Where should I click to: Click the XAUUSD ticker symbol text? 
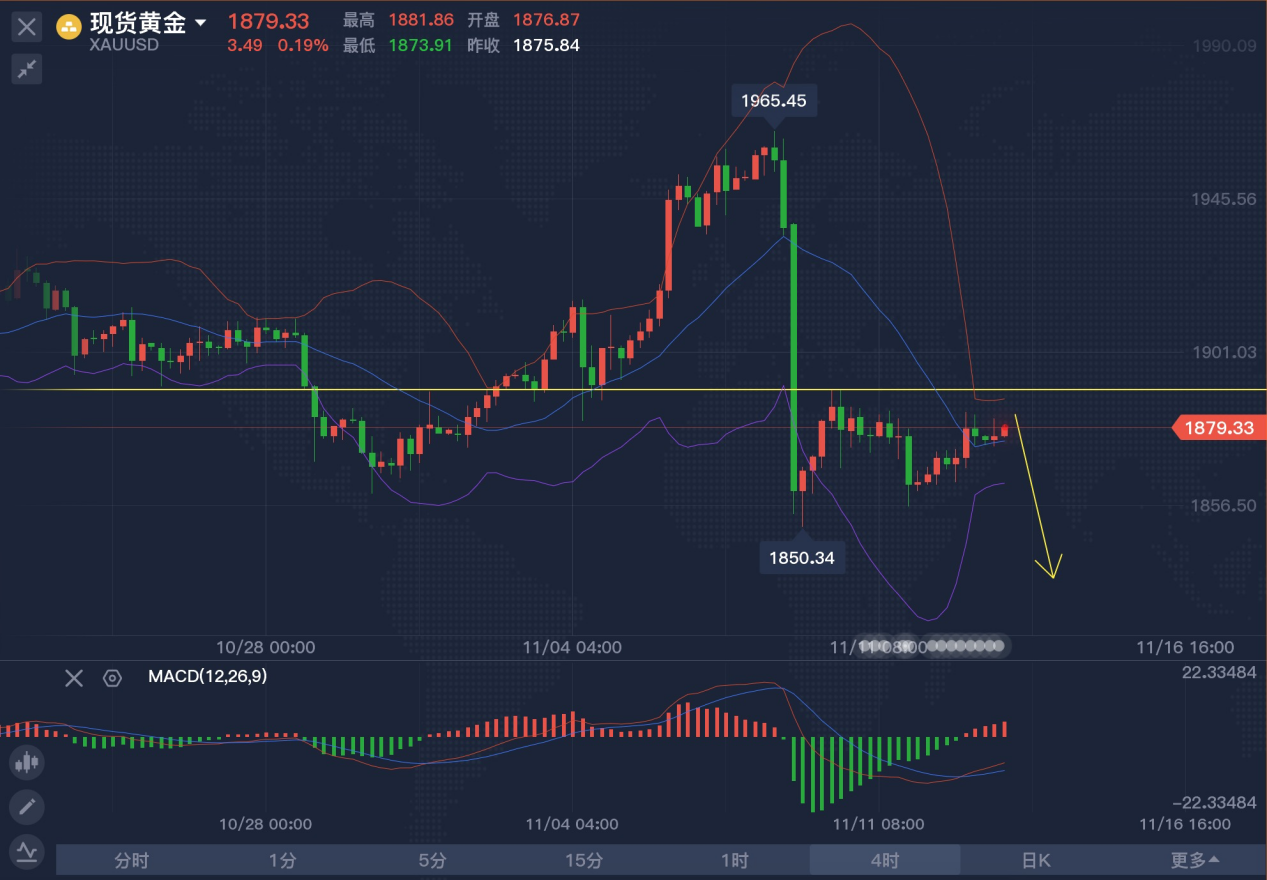tap(124, 45)
